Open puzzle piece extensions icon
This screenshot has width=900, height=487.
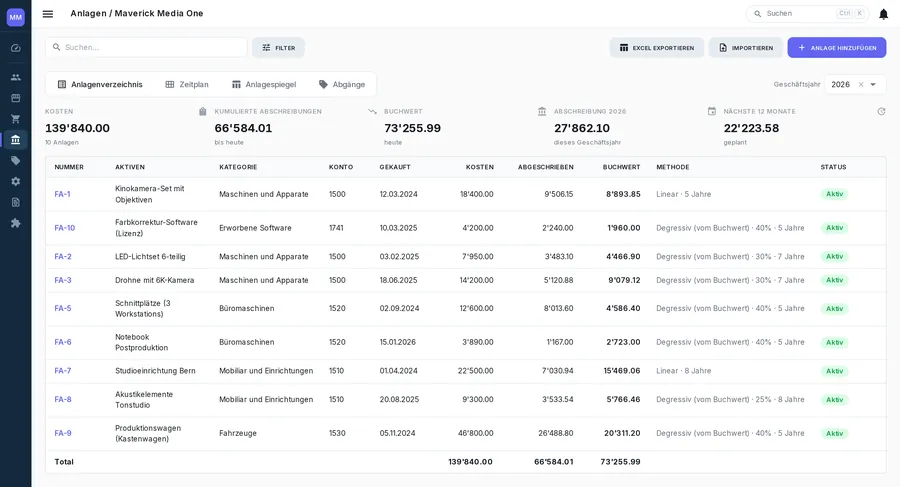pos(15,223)
